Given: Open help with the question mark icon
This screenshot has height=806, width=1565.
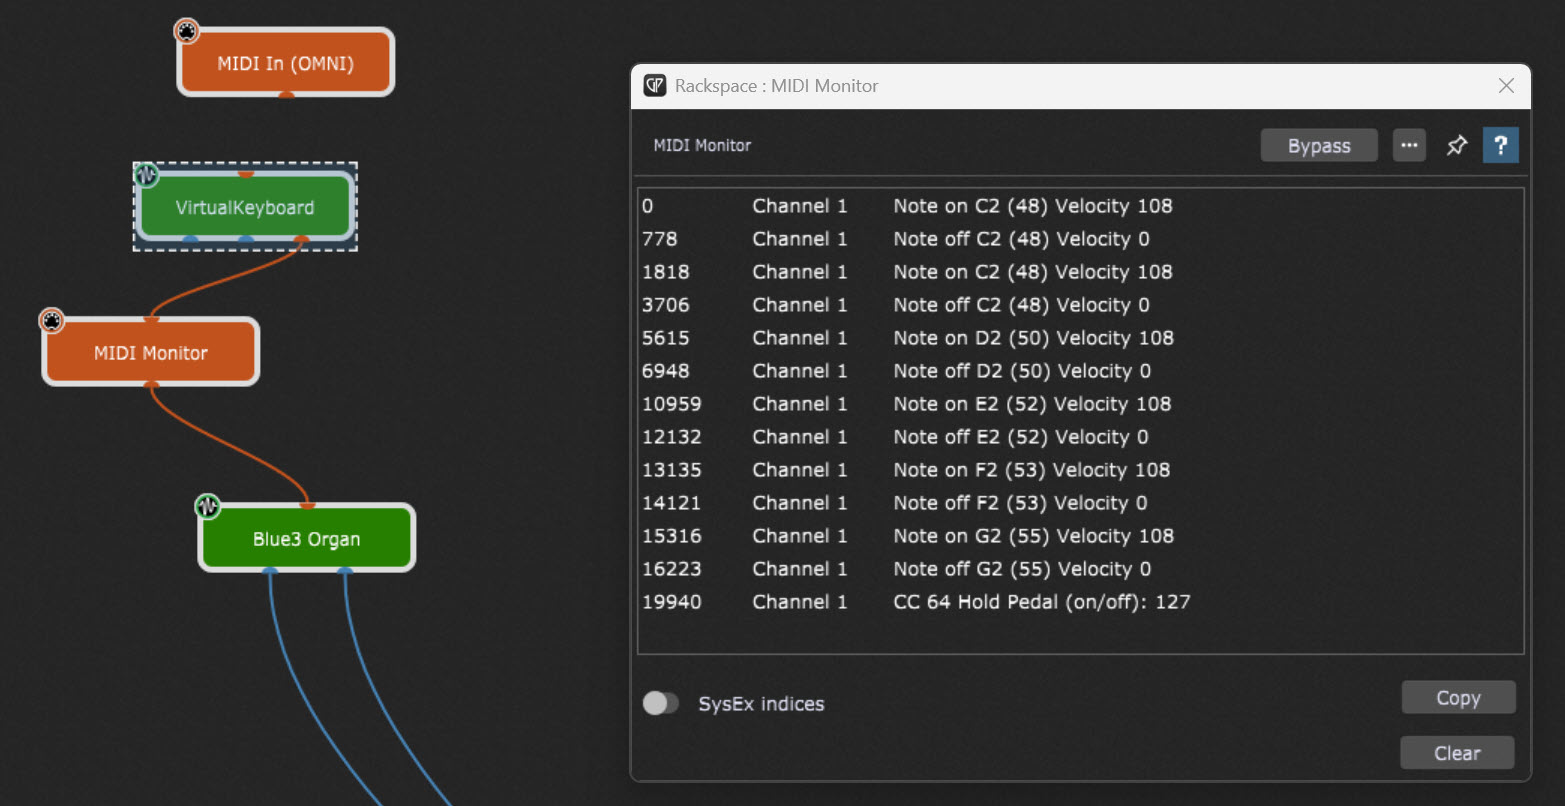Looking at the screenshot, I should point(1500,146).
